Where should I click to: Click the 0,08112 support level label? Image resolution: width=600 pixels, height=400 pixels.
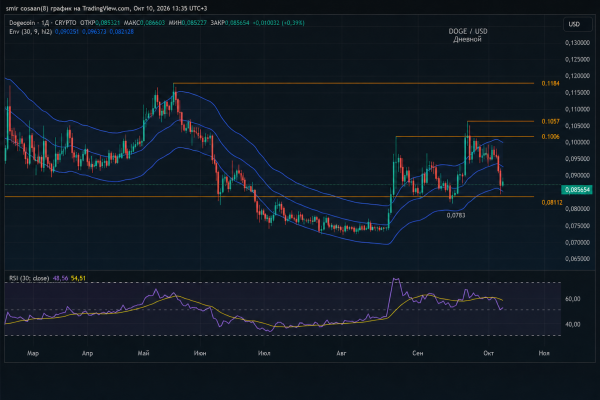pos(552,202)
